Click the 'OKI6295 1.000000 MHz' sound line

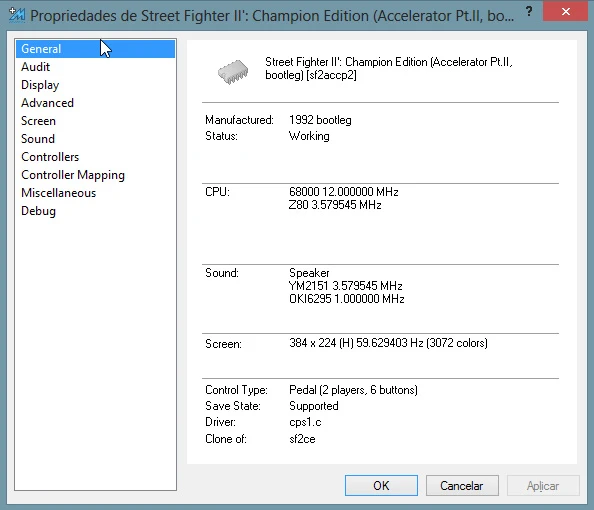(x=347, y=299)
